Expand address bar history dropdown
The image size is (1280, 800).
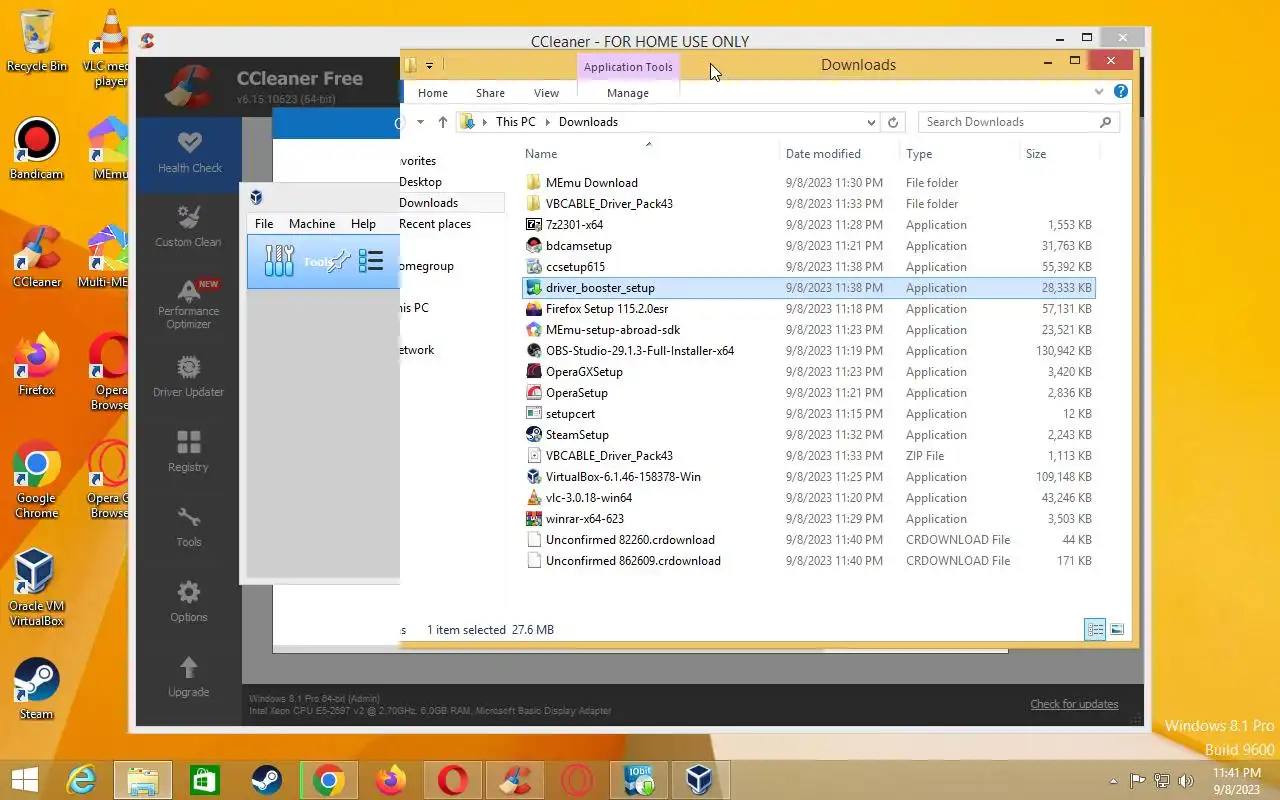pyautogui.click(x=871, y=122)
